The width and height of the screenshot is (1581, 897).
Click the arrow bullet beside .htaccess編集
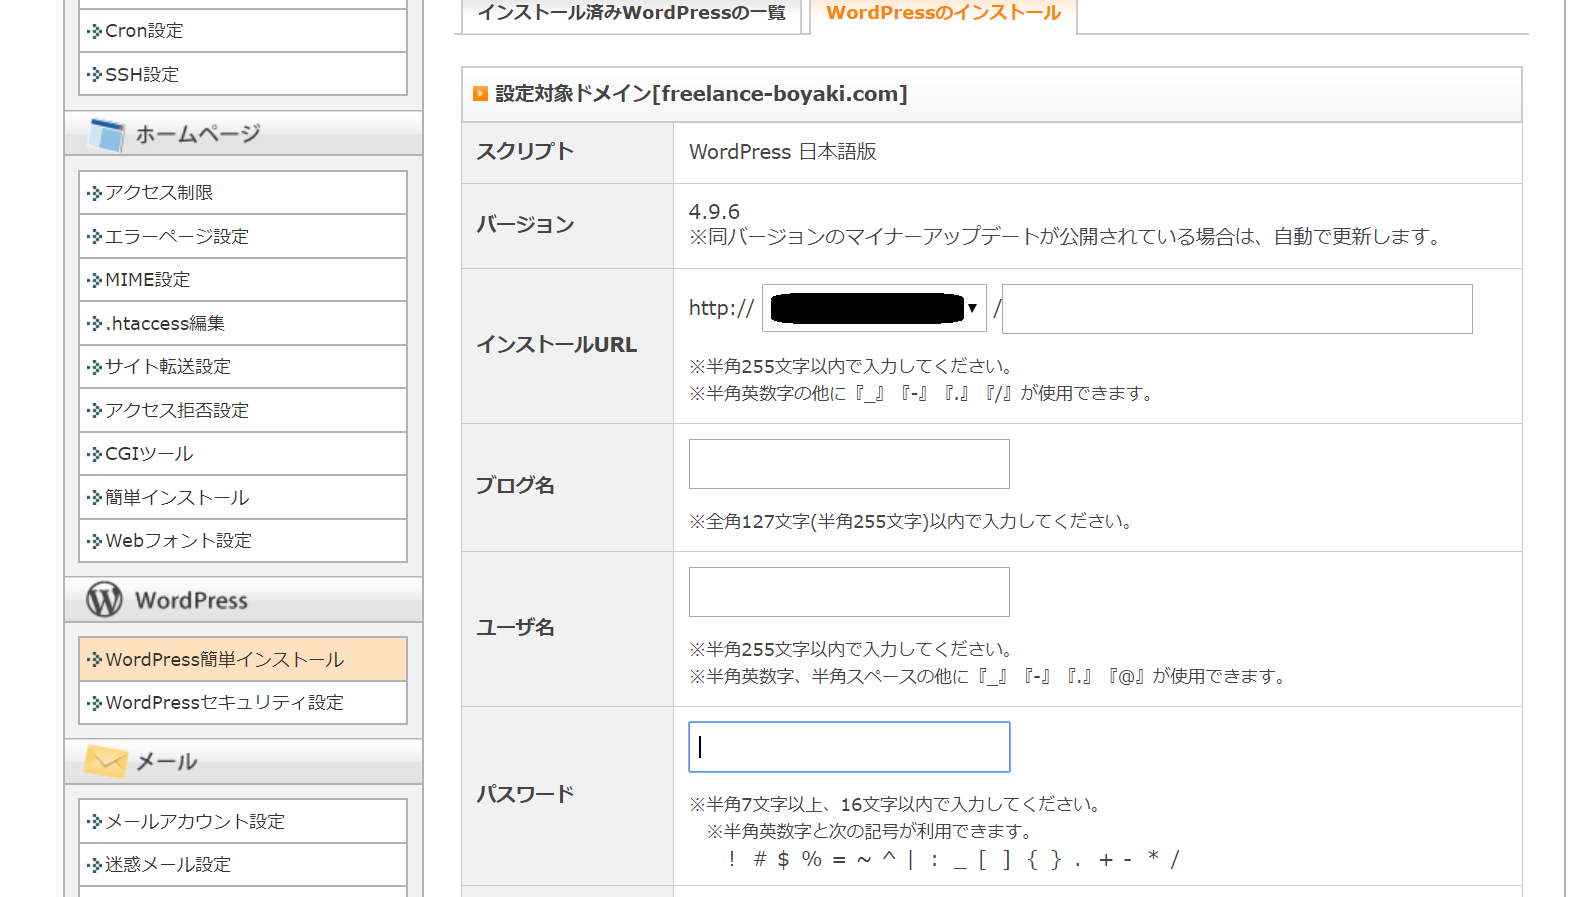pyautogui.click(x=94, y=324)
